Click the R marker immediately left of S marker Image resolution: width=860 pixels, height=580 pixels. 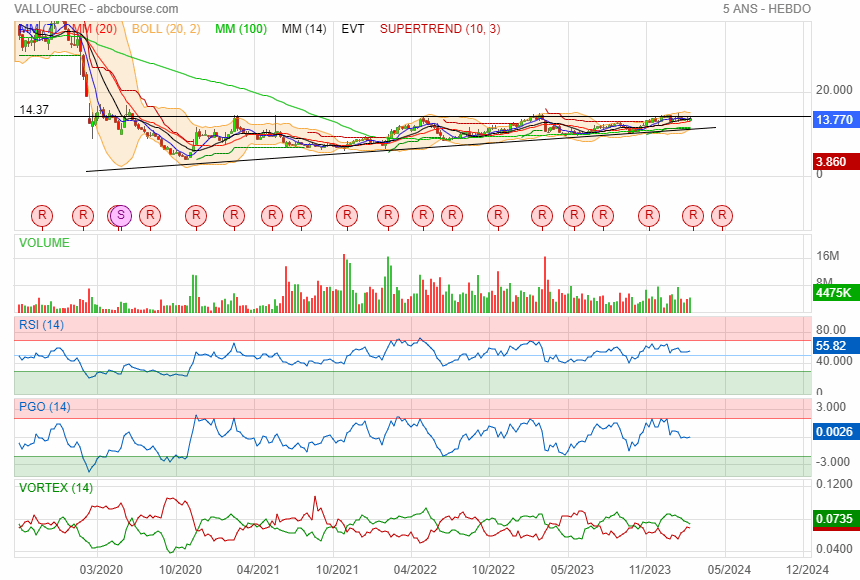(84, 214)
